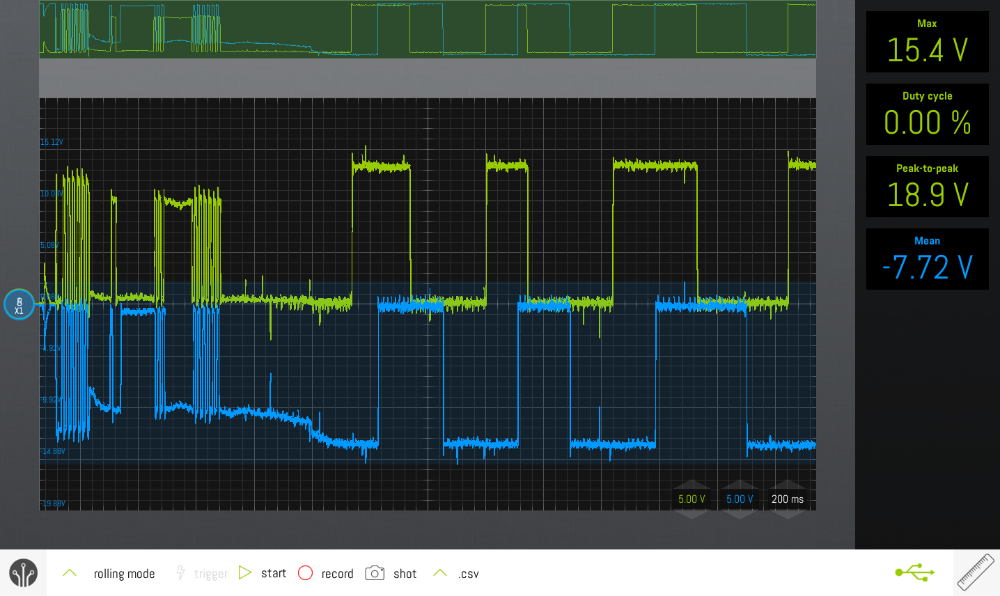This screenshot has width=1000, height=596.
Task: Take a screenshot with the camera icon
Action: (374, 573)
